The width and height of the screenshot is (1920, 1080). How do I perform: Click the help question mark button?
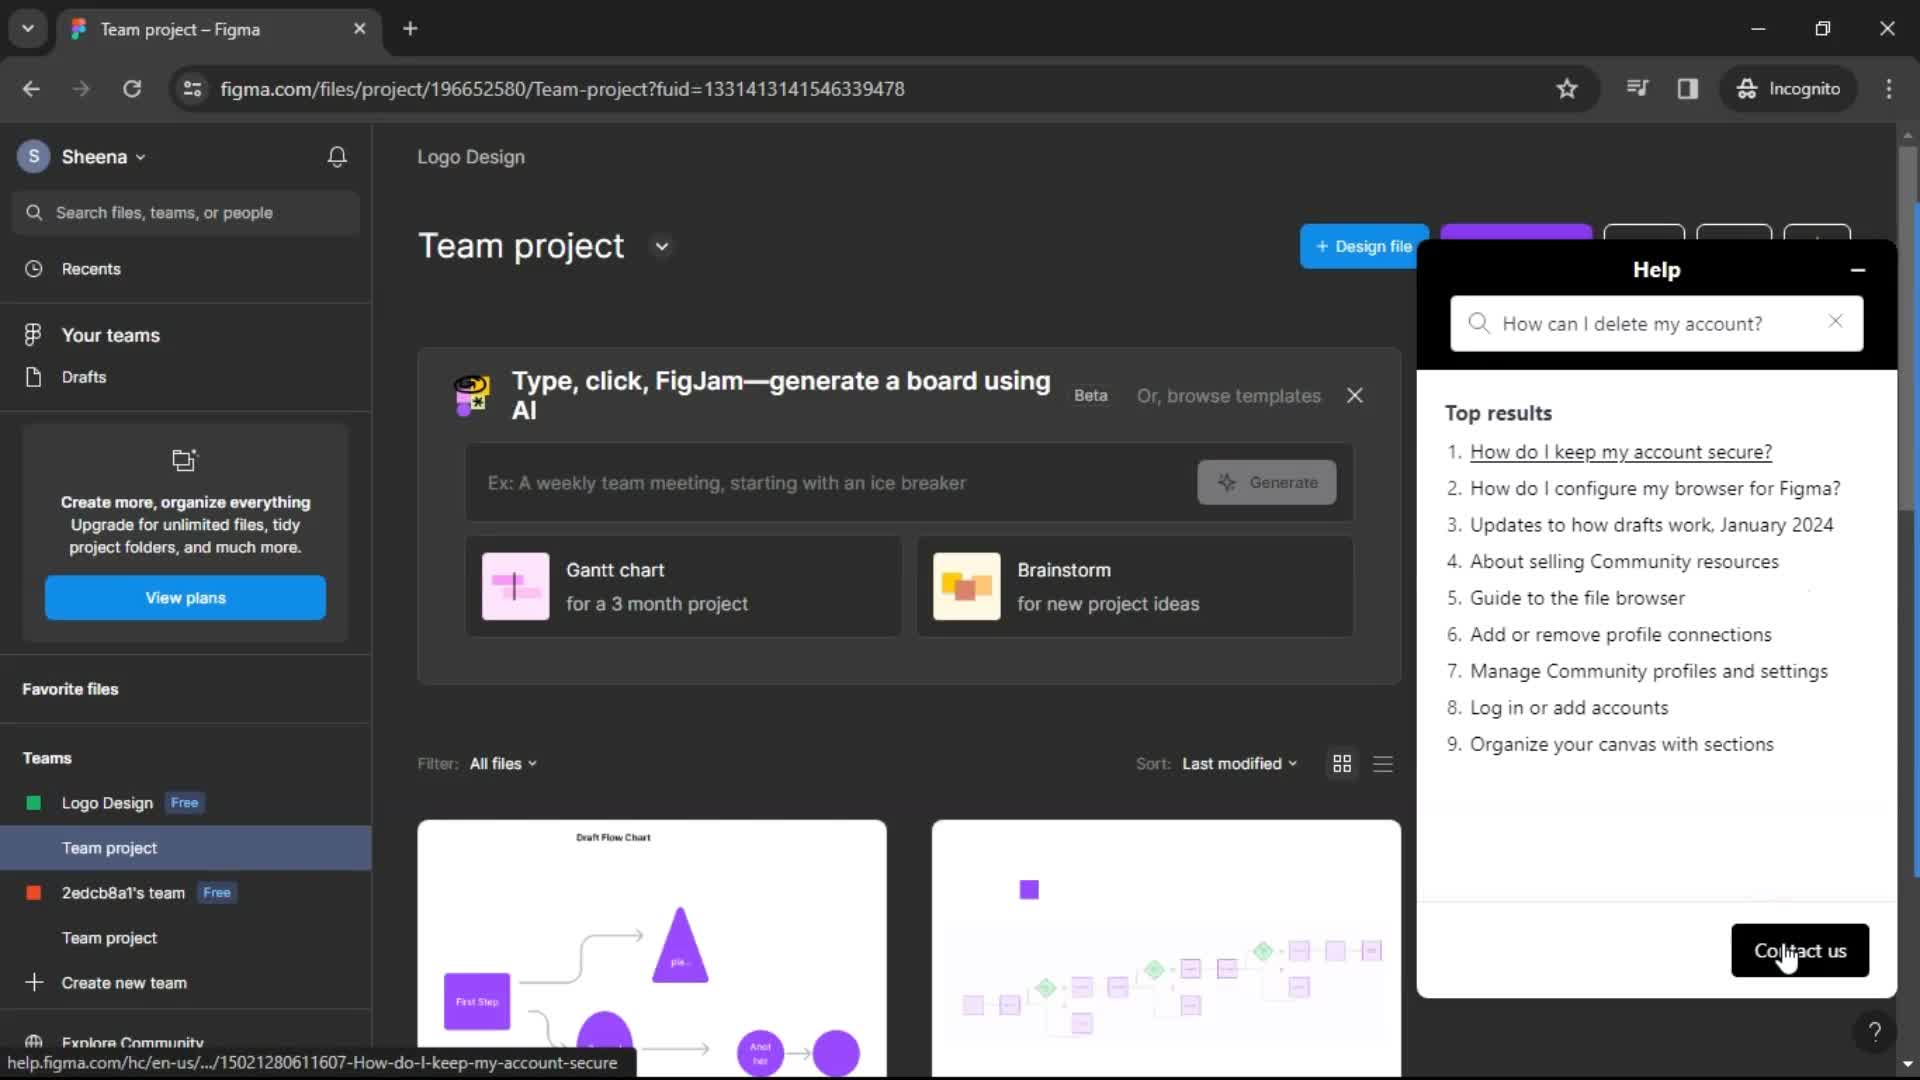coord(1874,1032)
